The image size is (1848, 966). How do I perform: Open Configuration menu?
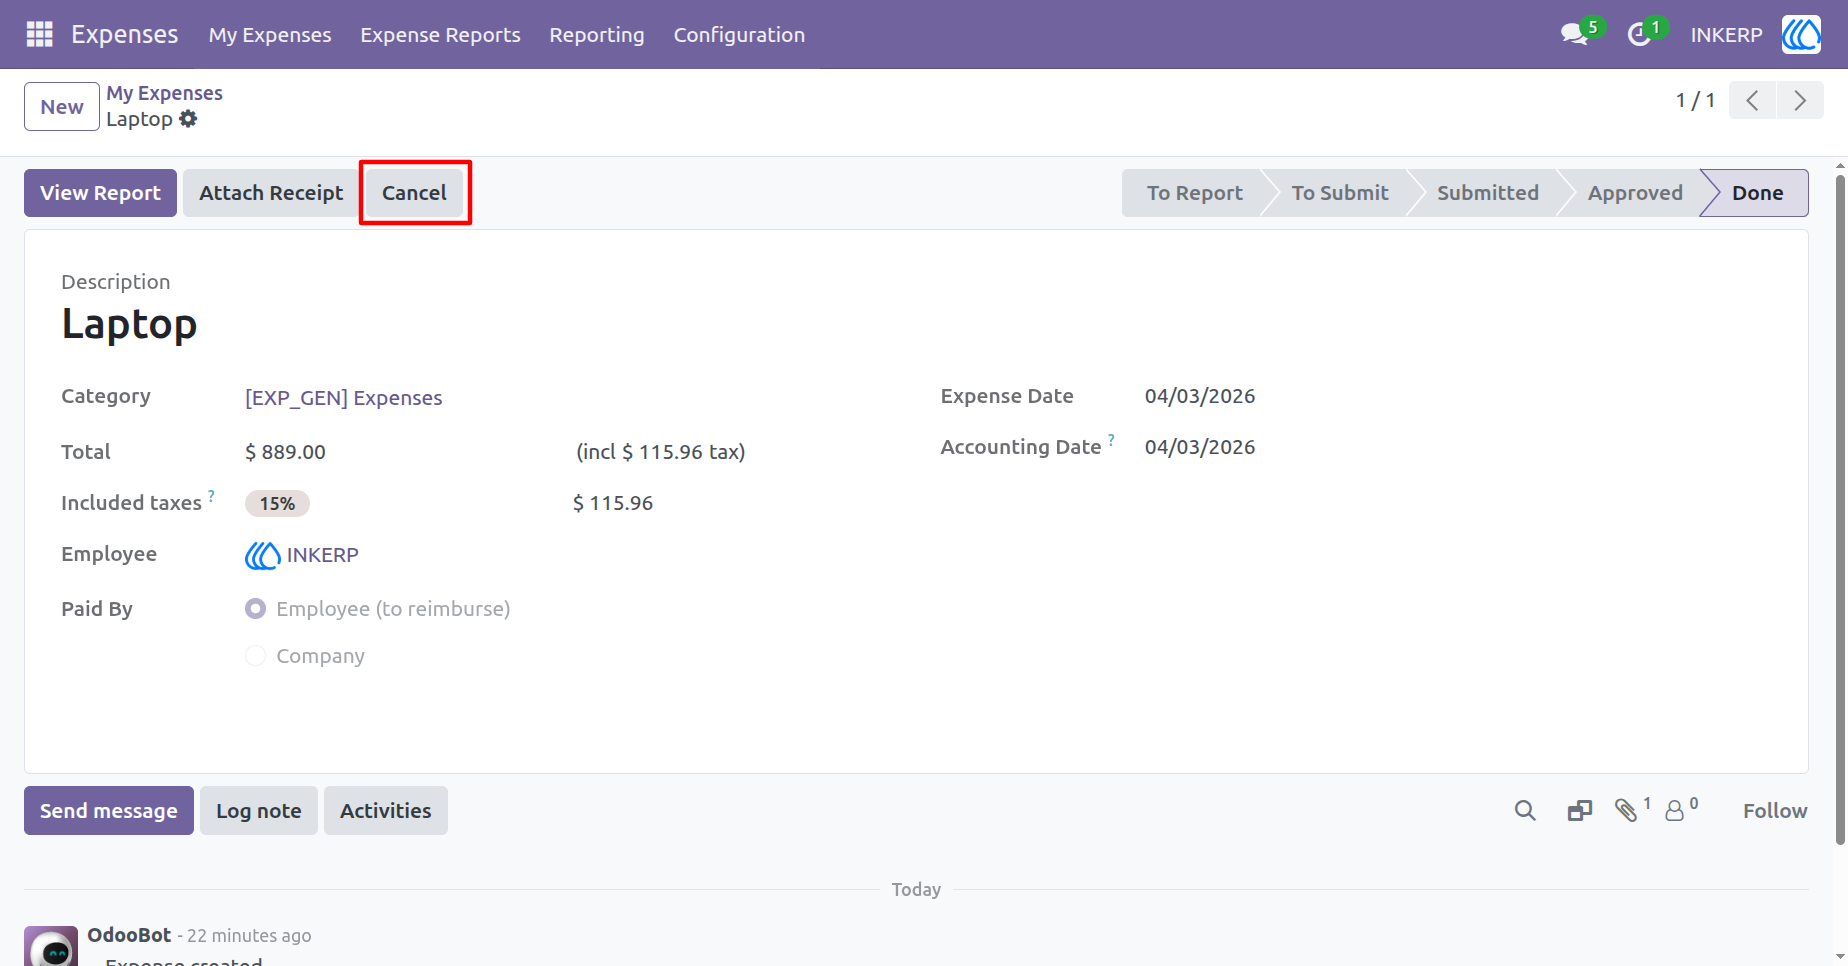coord(739,35)
